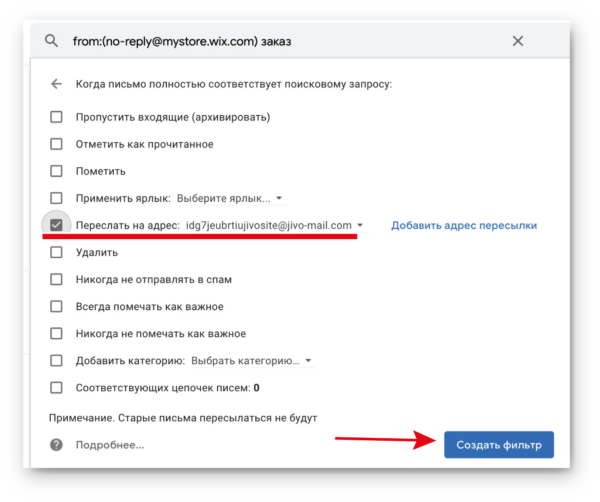Screen dimensions: 600x502
Task: Uncheck 'Переслать на адрес' checkbox
Action: 56,225
